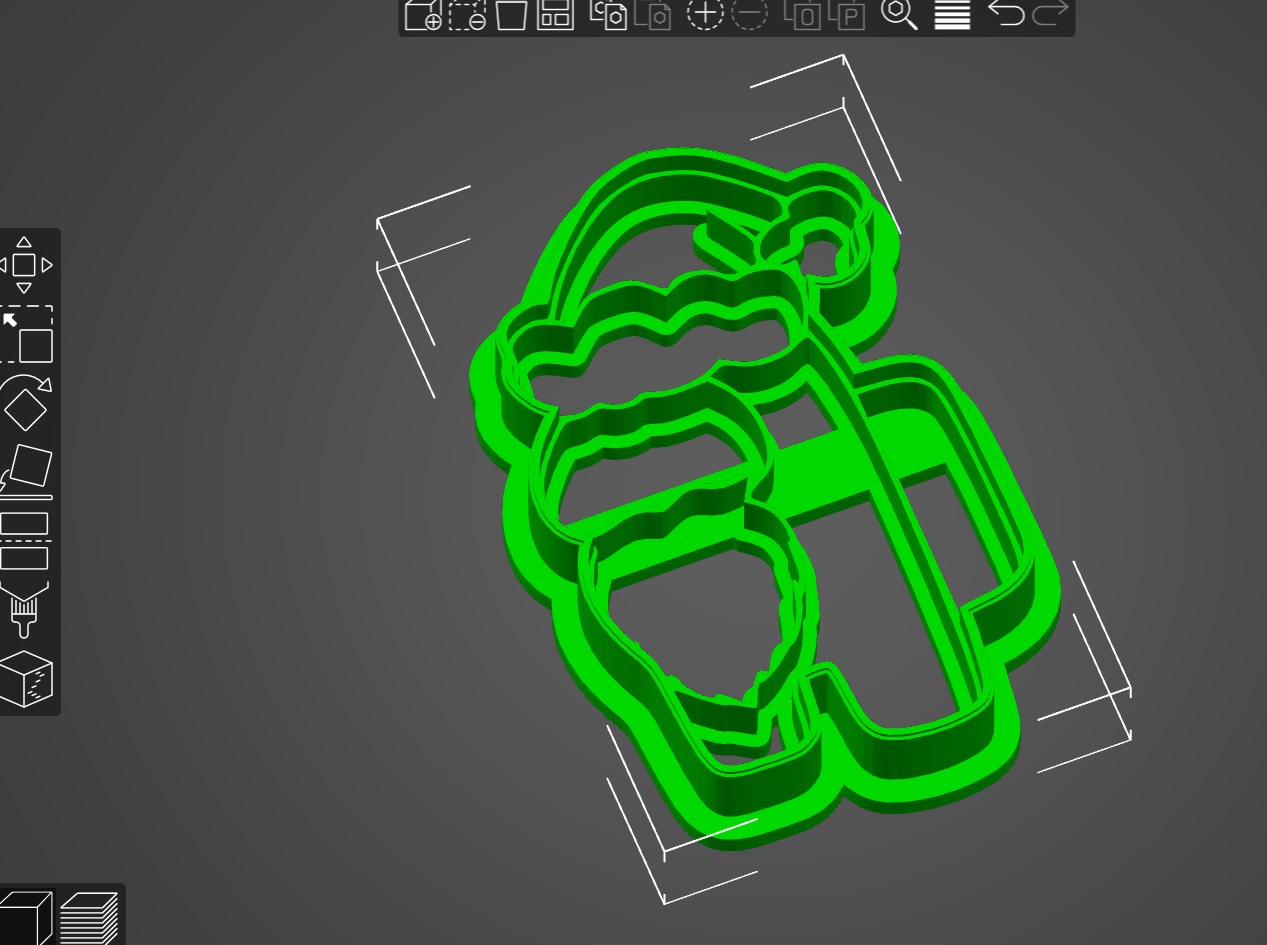Switch to the 3D editor view

26,917
